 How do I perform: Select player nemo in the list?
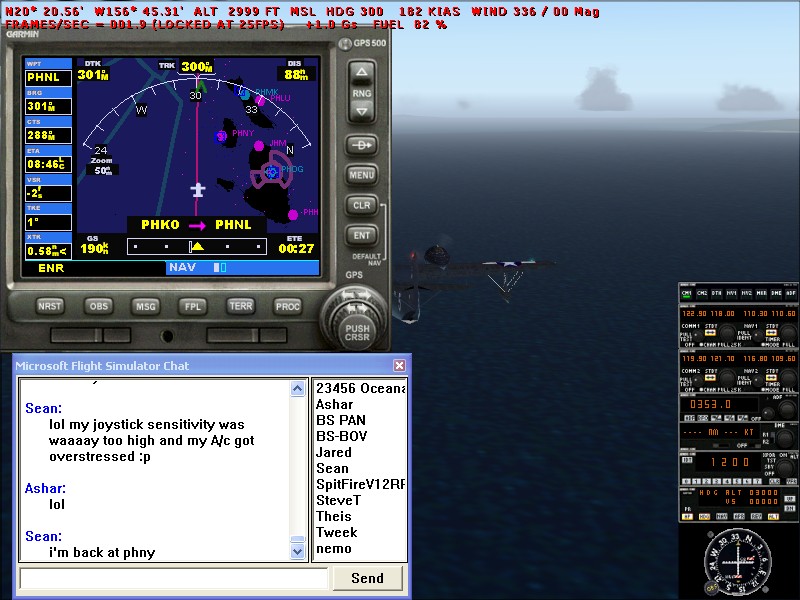334,548
